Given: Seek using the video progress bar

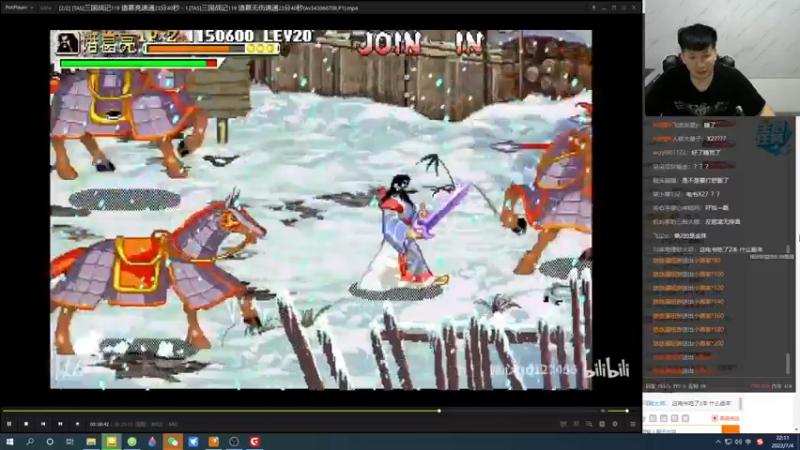Looking at the screenshot, I should tap(298, 411).
